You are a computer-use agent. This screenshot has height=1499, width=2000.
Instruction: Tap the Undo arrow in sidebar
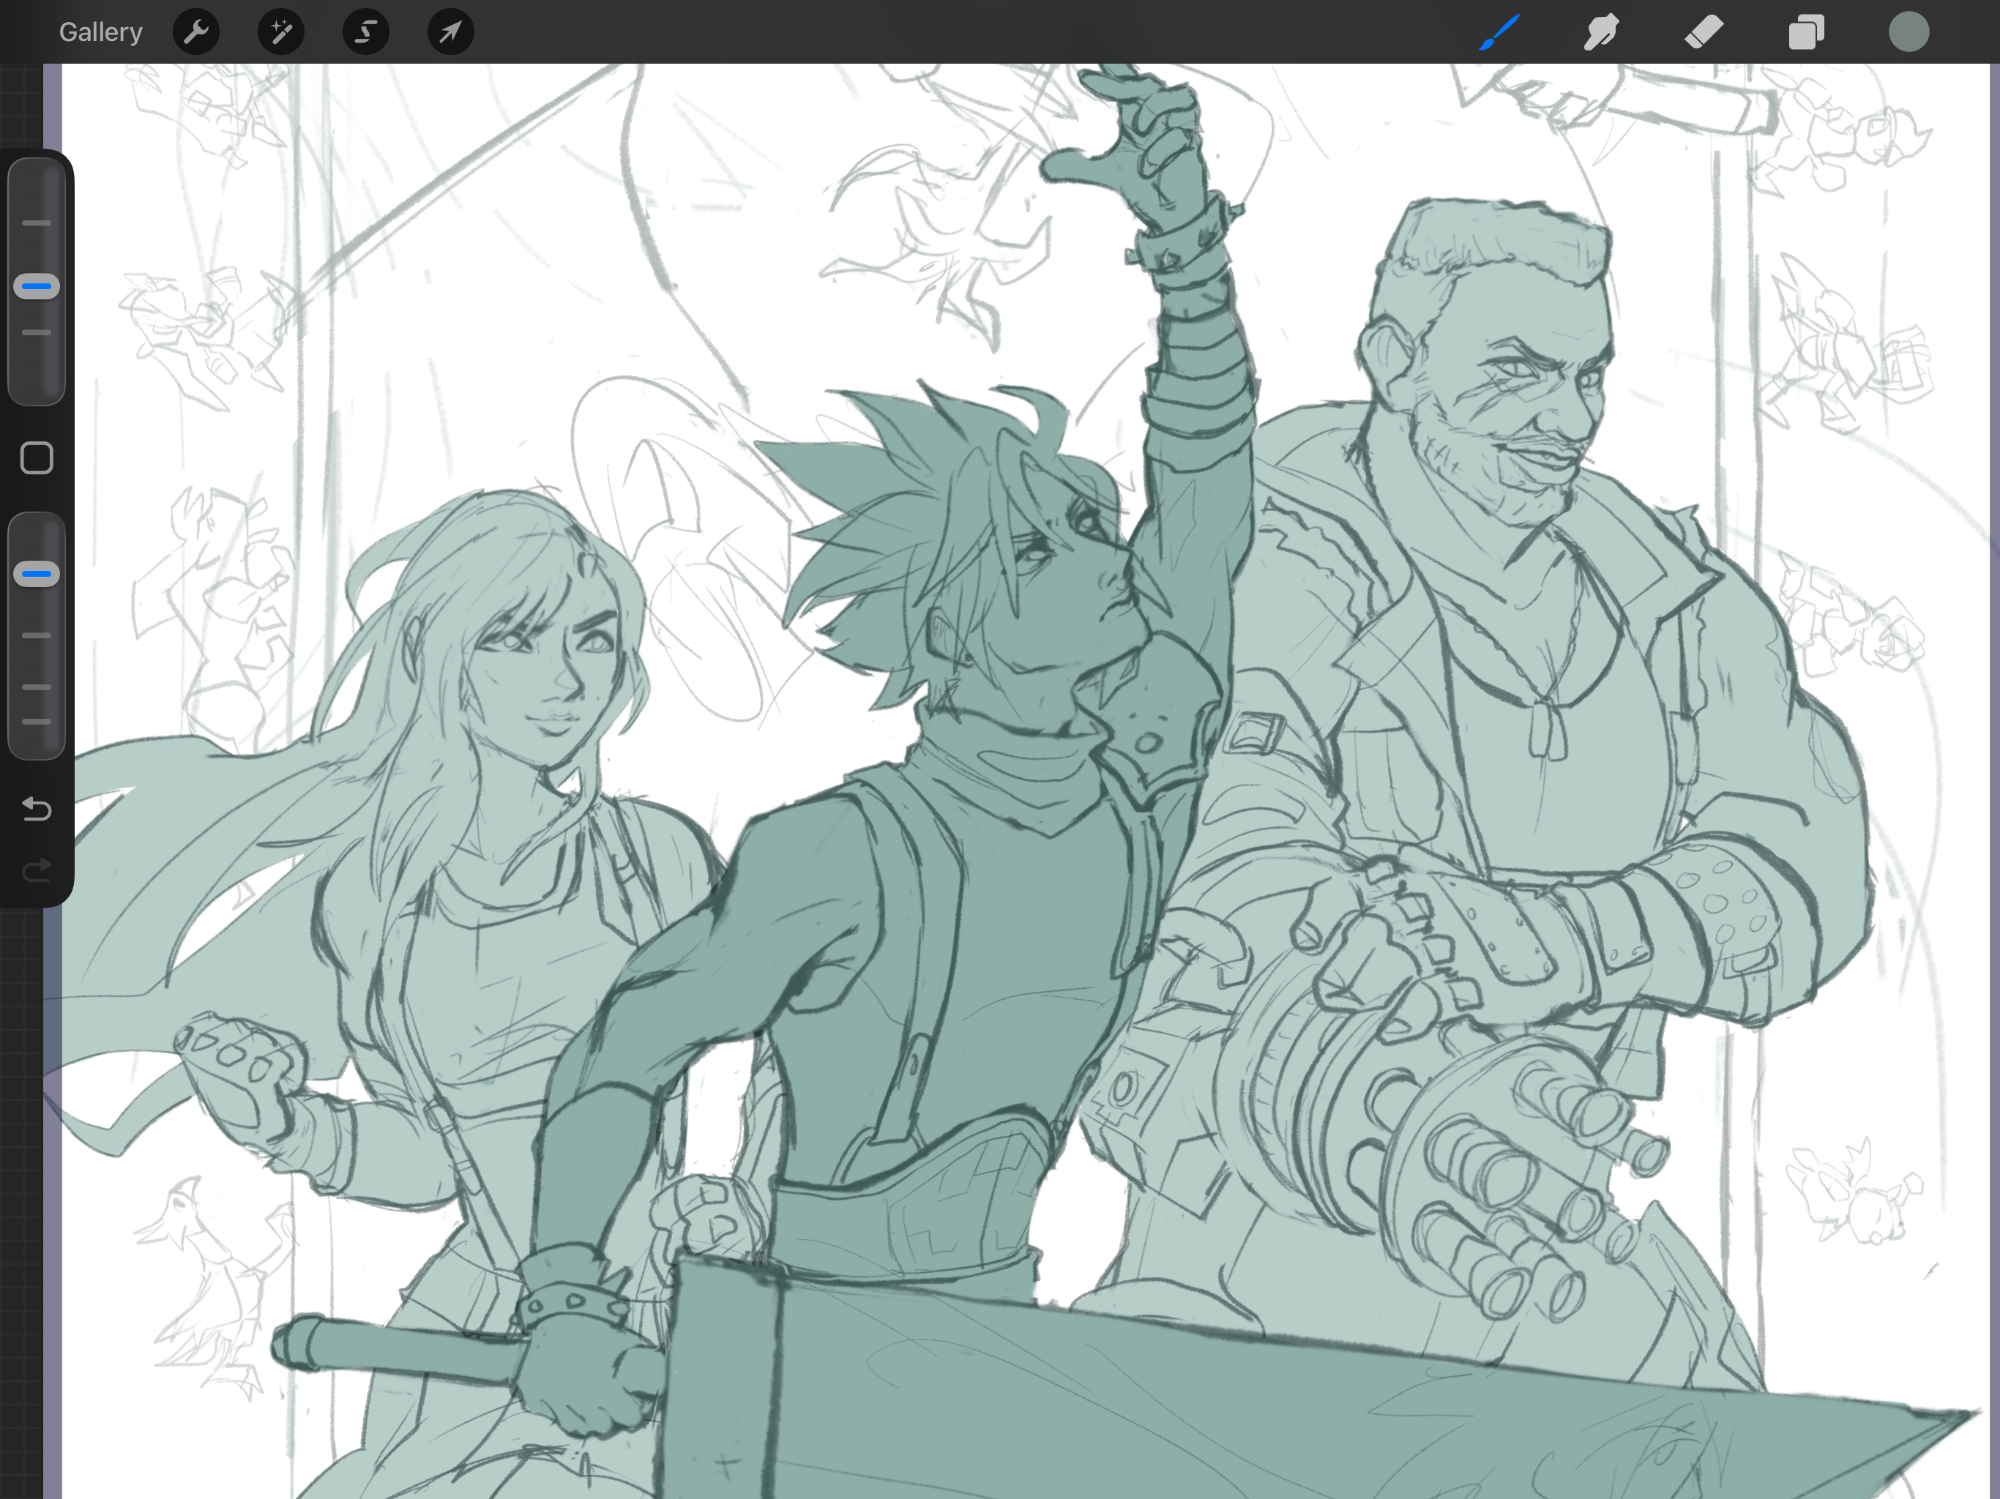pos(37,808)
